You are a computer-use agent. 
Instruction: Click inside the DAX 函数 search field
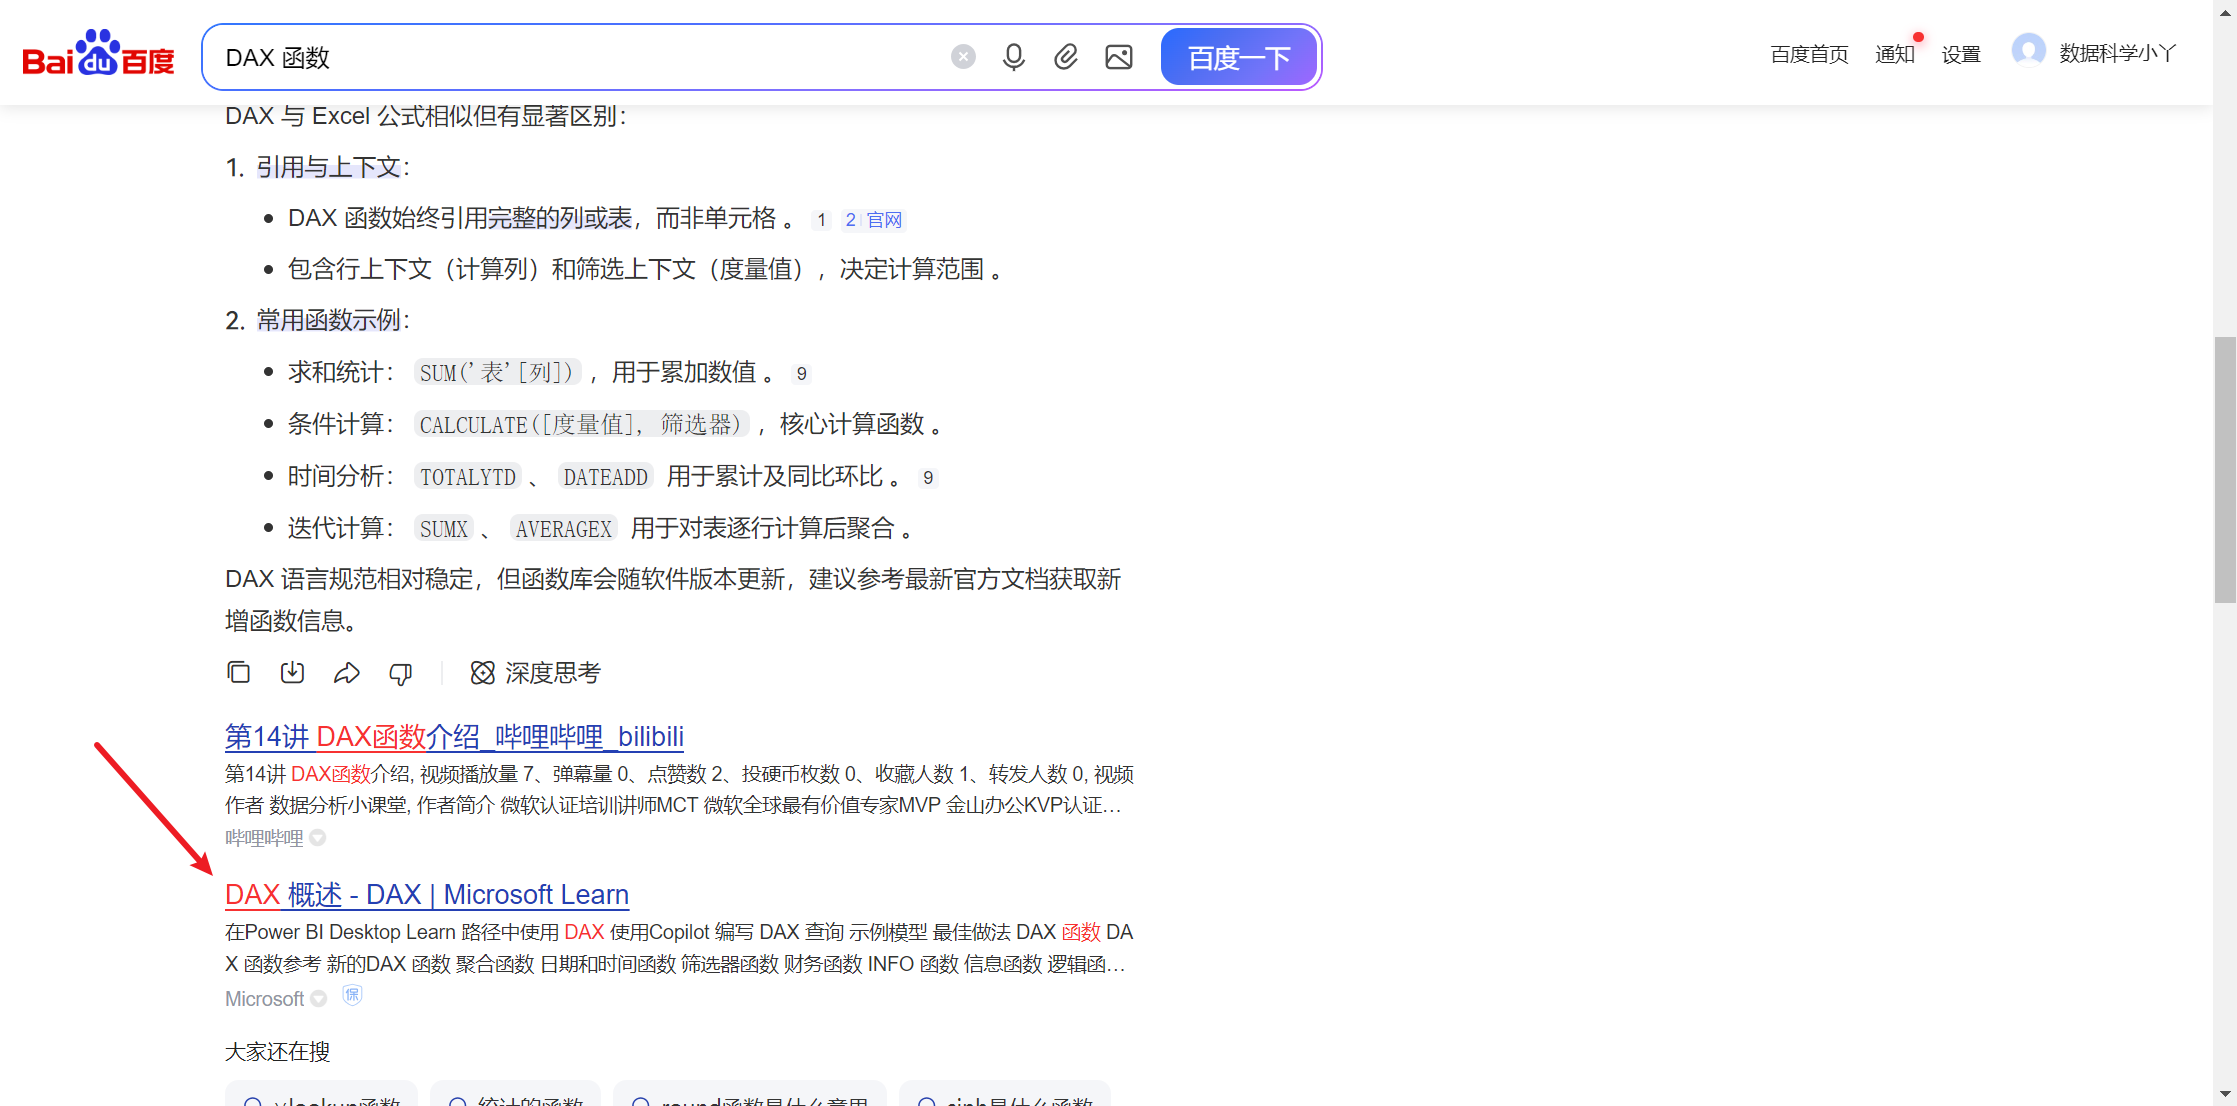580,57
